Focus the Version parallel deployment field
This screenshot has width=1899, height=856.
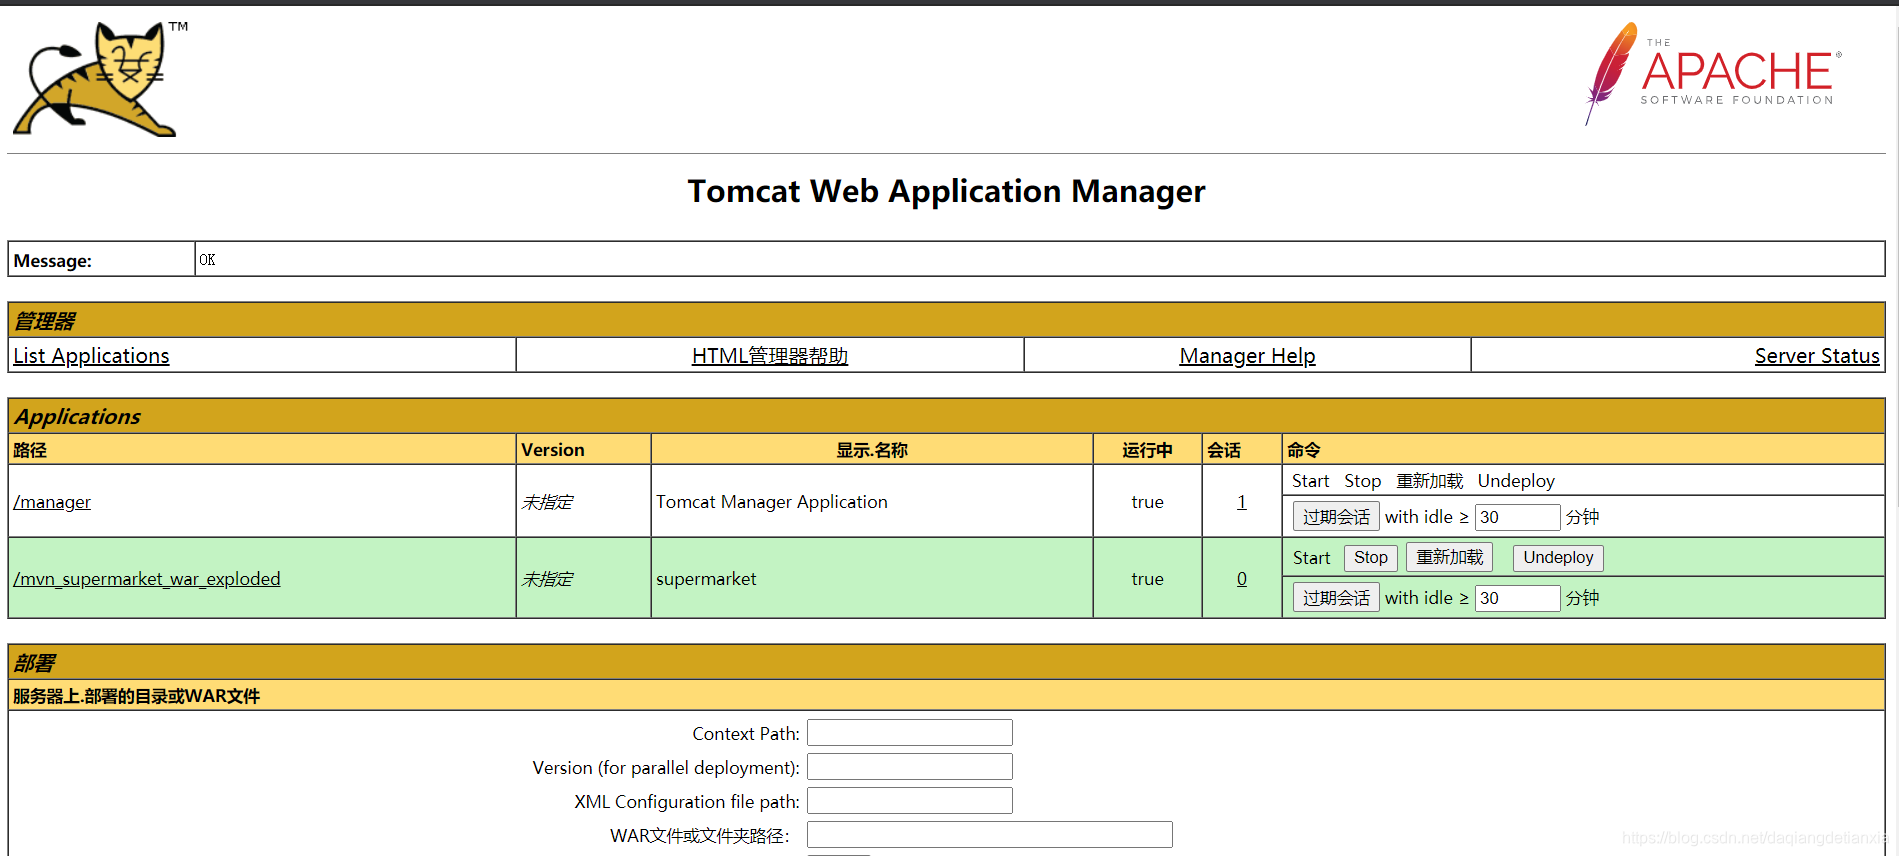(x=910, y=767)
